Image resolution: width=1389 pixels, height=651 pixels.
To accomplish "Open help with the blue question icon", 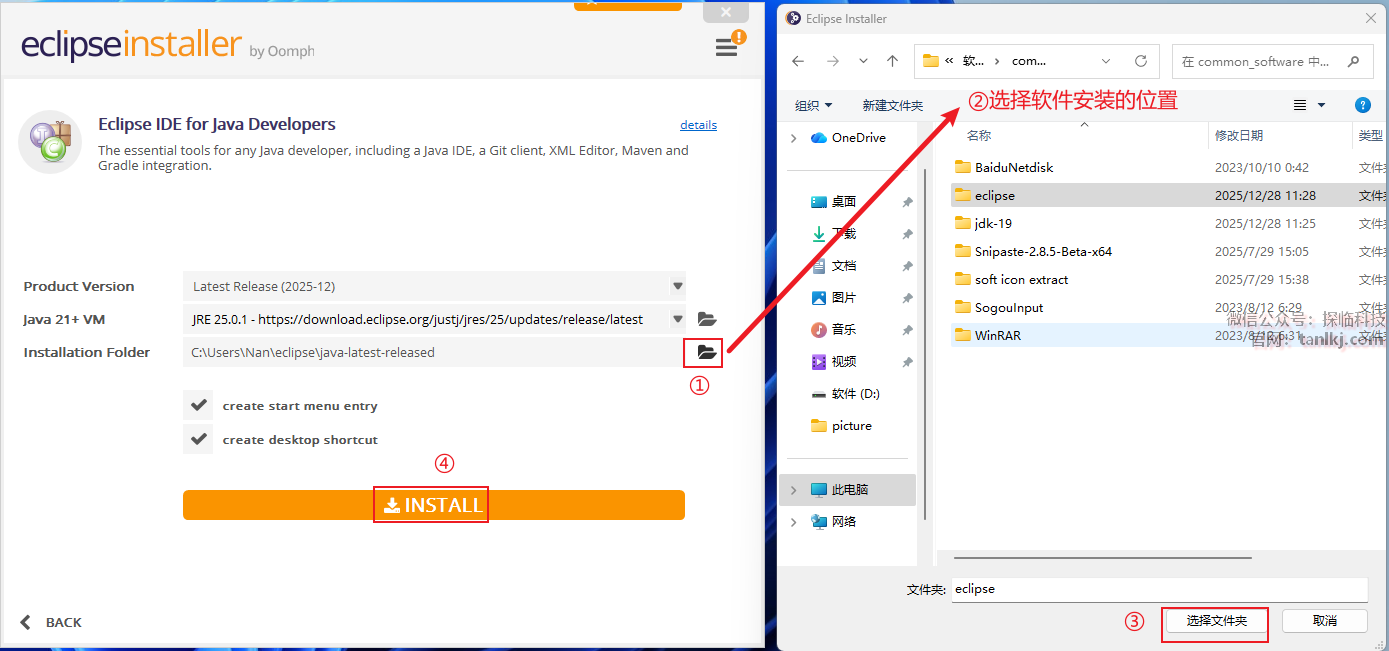I will 1362,105.
